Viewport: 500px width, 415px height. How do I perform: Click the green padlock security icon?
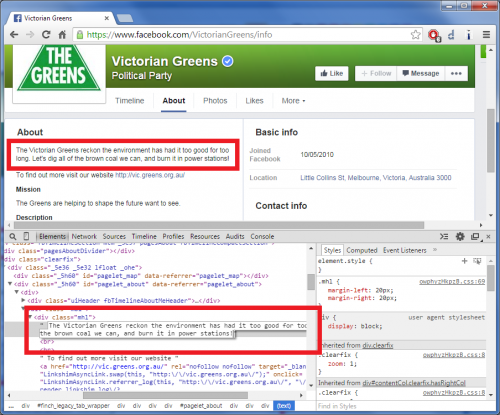pos(80,35)
